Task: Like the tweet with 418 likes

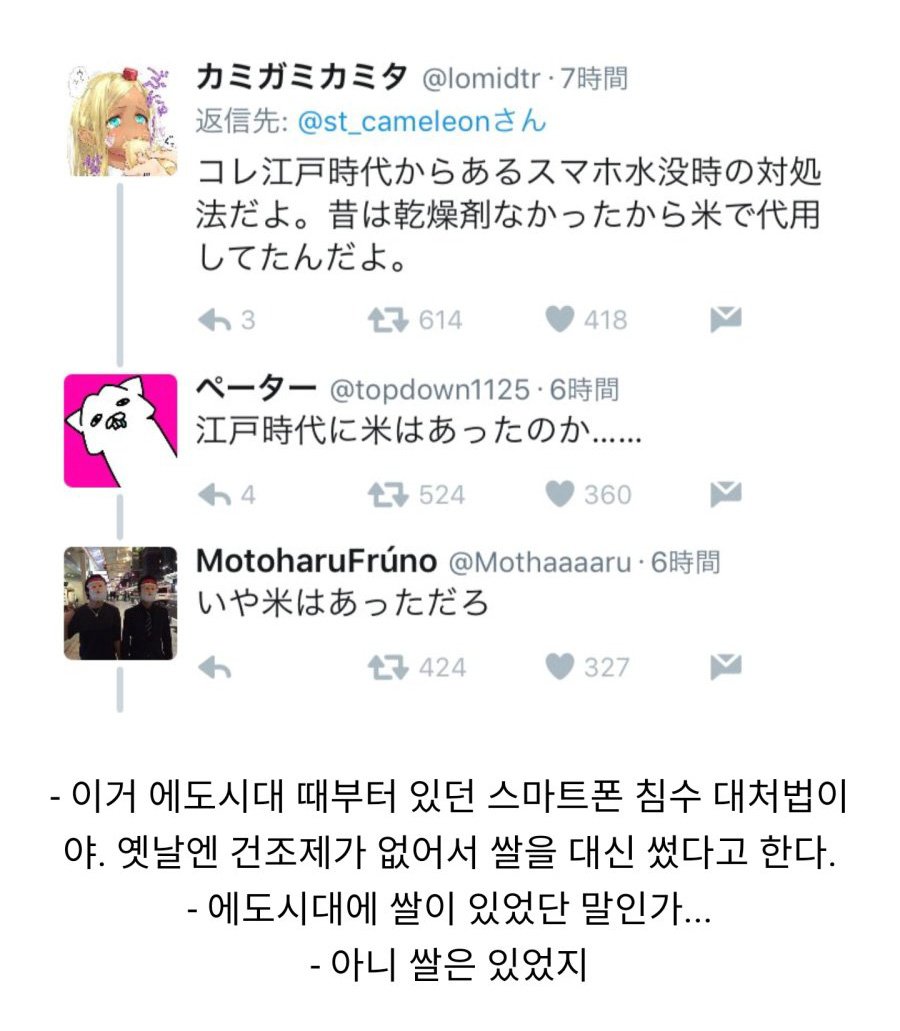Action: pos(559,320)
